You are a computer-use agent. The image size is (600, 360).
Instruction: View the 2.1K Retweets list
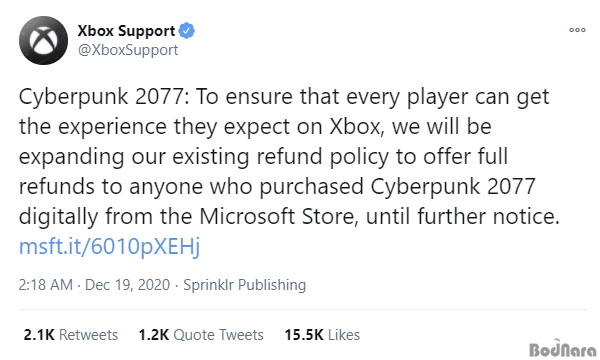pos(71,335)
